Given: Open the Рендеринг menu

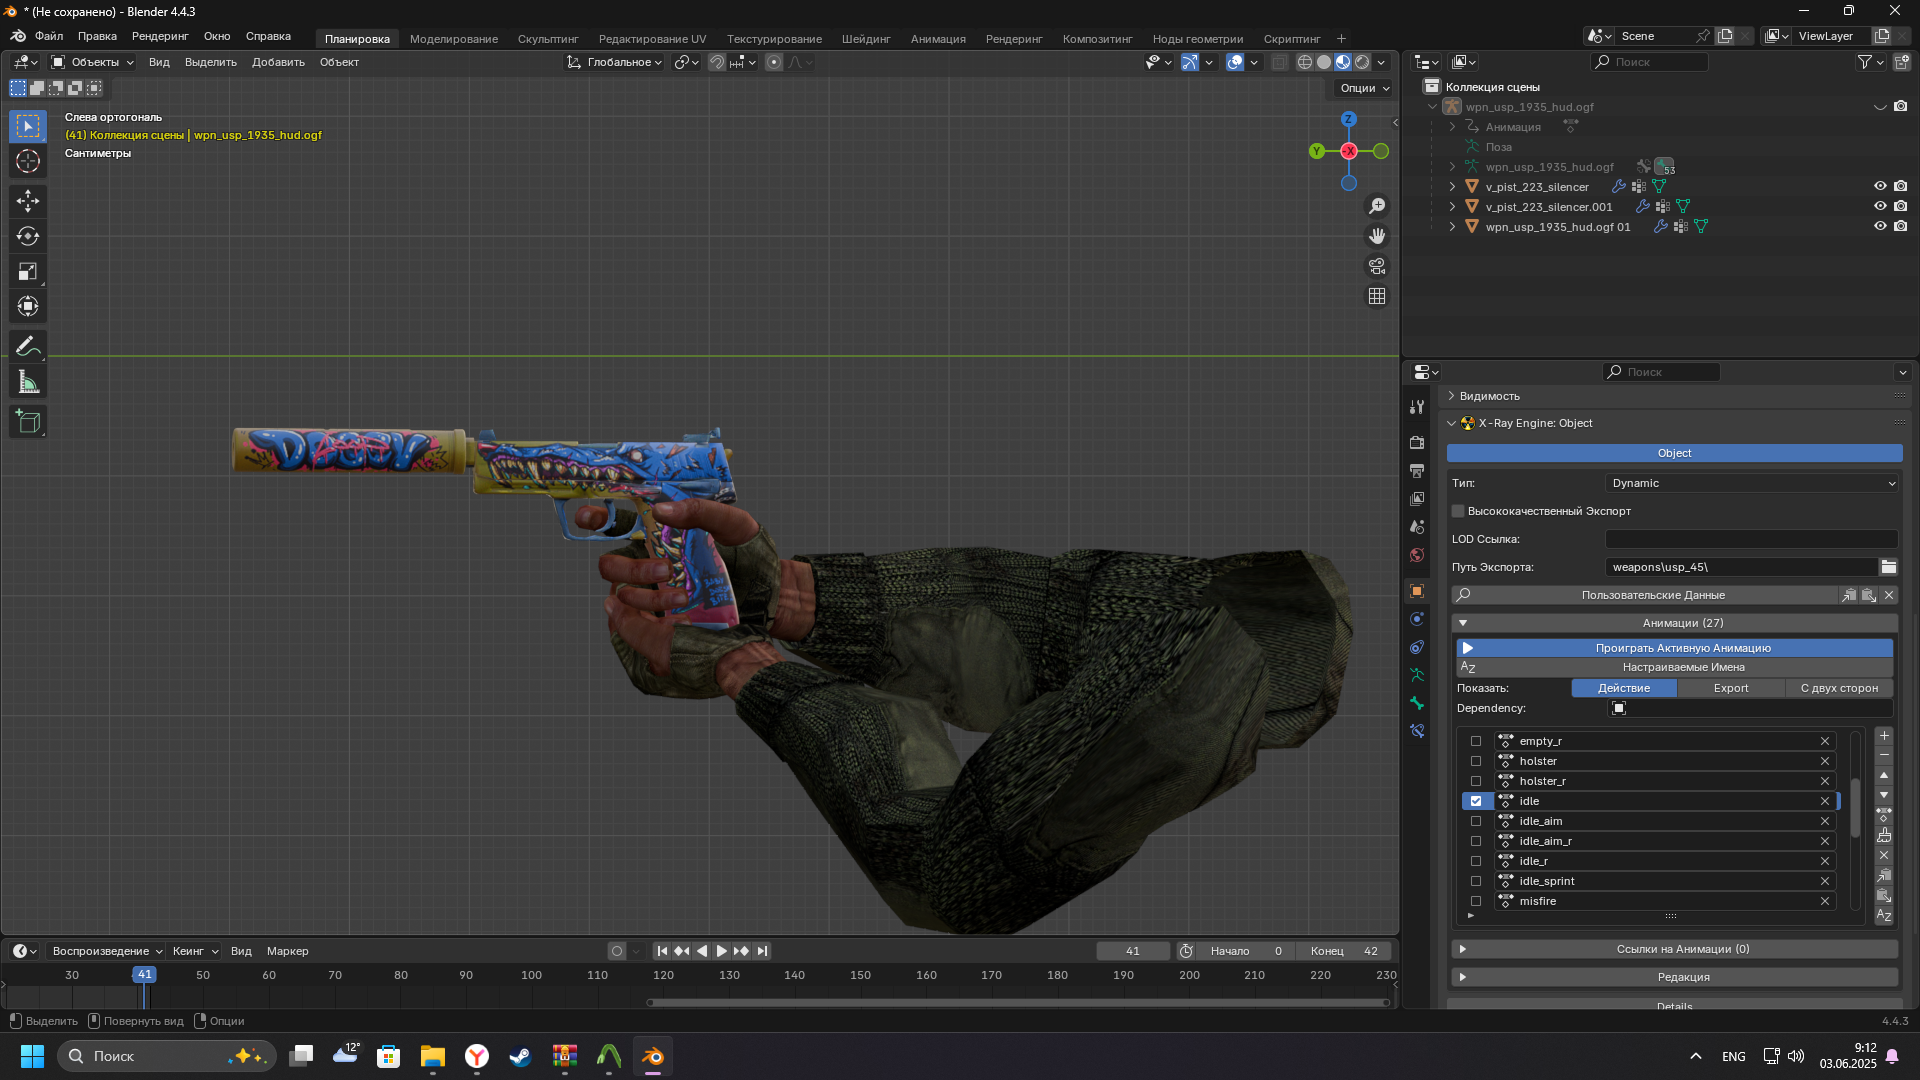Looking at the screenshot, I should tap(160, 36).
